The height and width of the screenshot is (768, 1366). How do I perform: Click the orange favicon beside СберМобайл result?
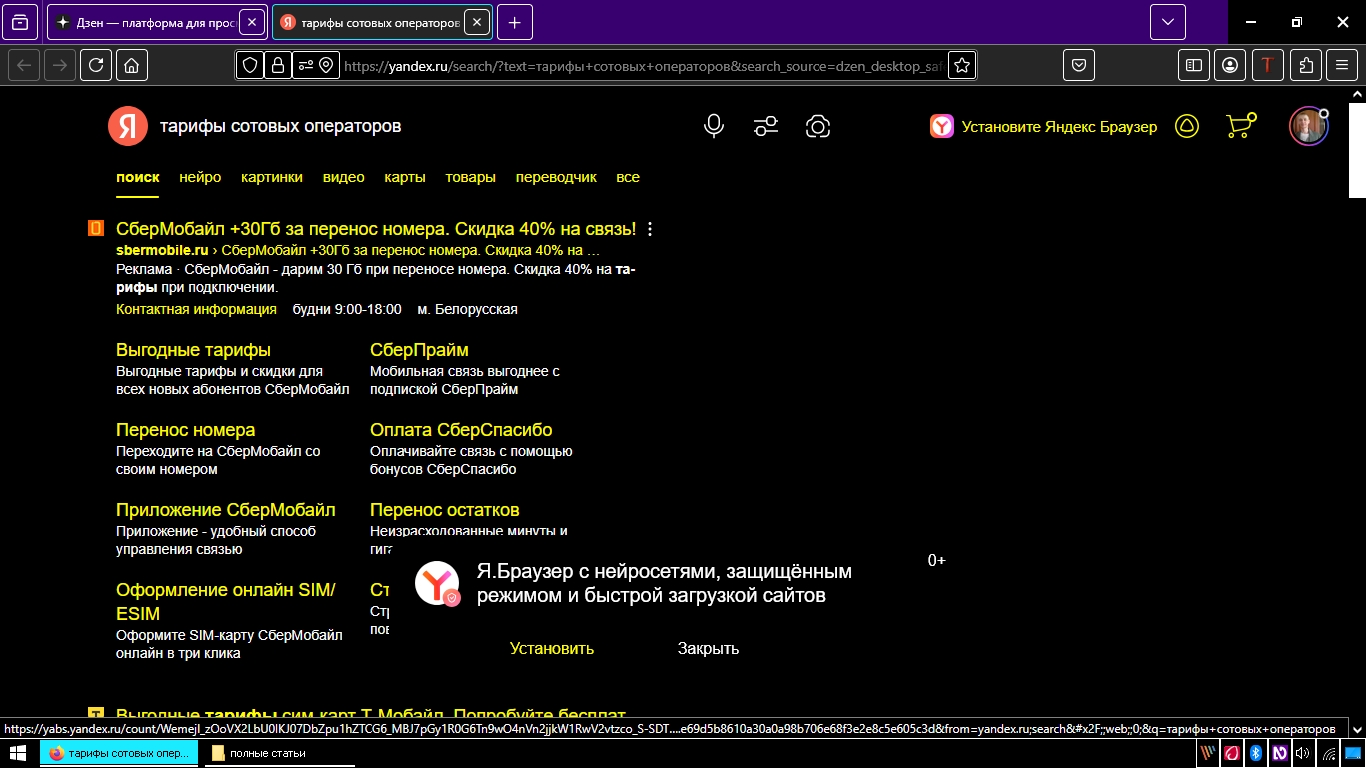pyautogui.click(x=96, y=229)
